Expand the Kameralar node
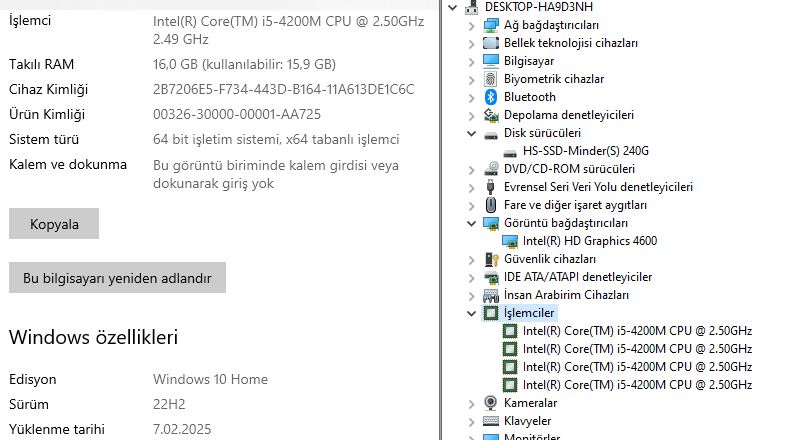The height and width of the screenshot is (440, 811). (x=471, y=404)
